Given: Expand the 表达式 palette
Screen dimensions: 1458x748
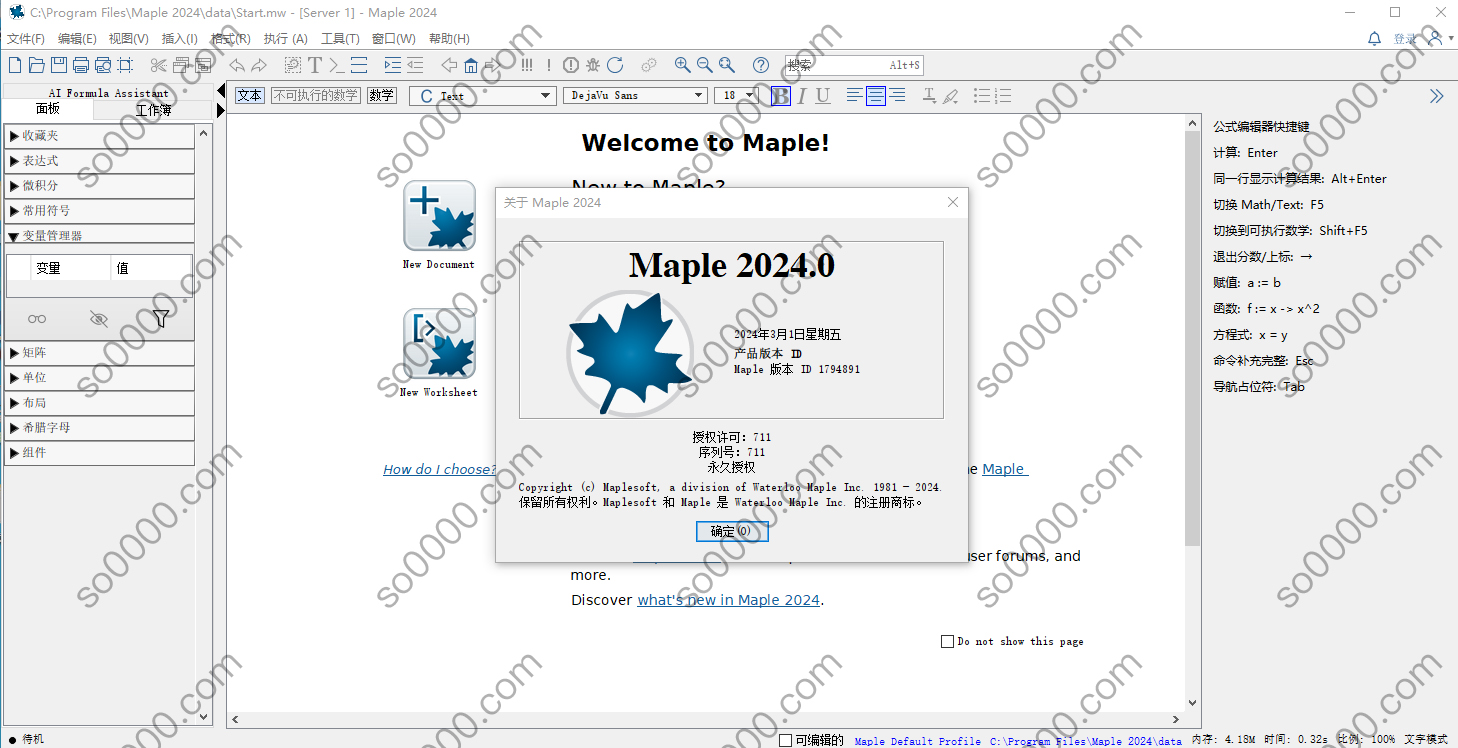Looking at the screenshot, I should click(99, 161).
